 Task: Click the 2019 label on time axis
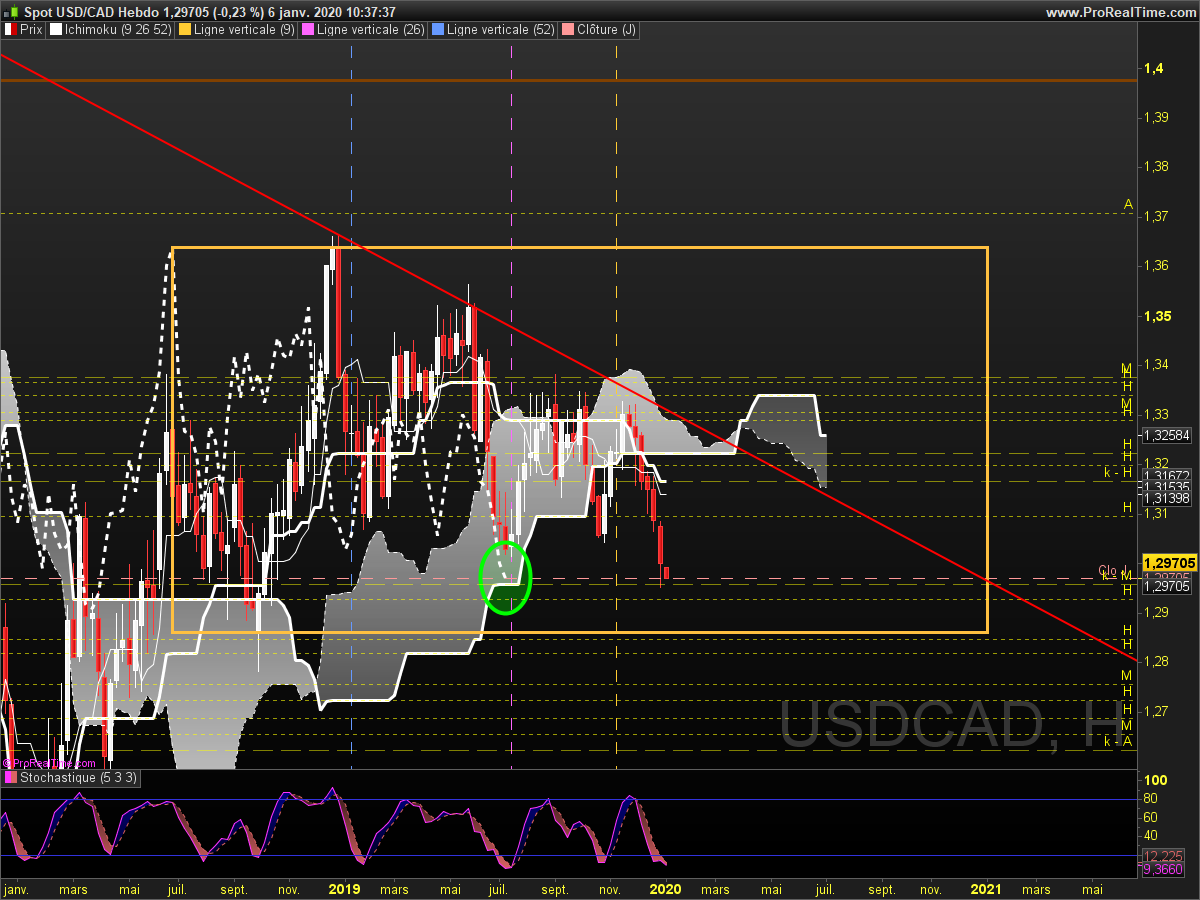tap(344, 889)
